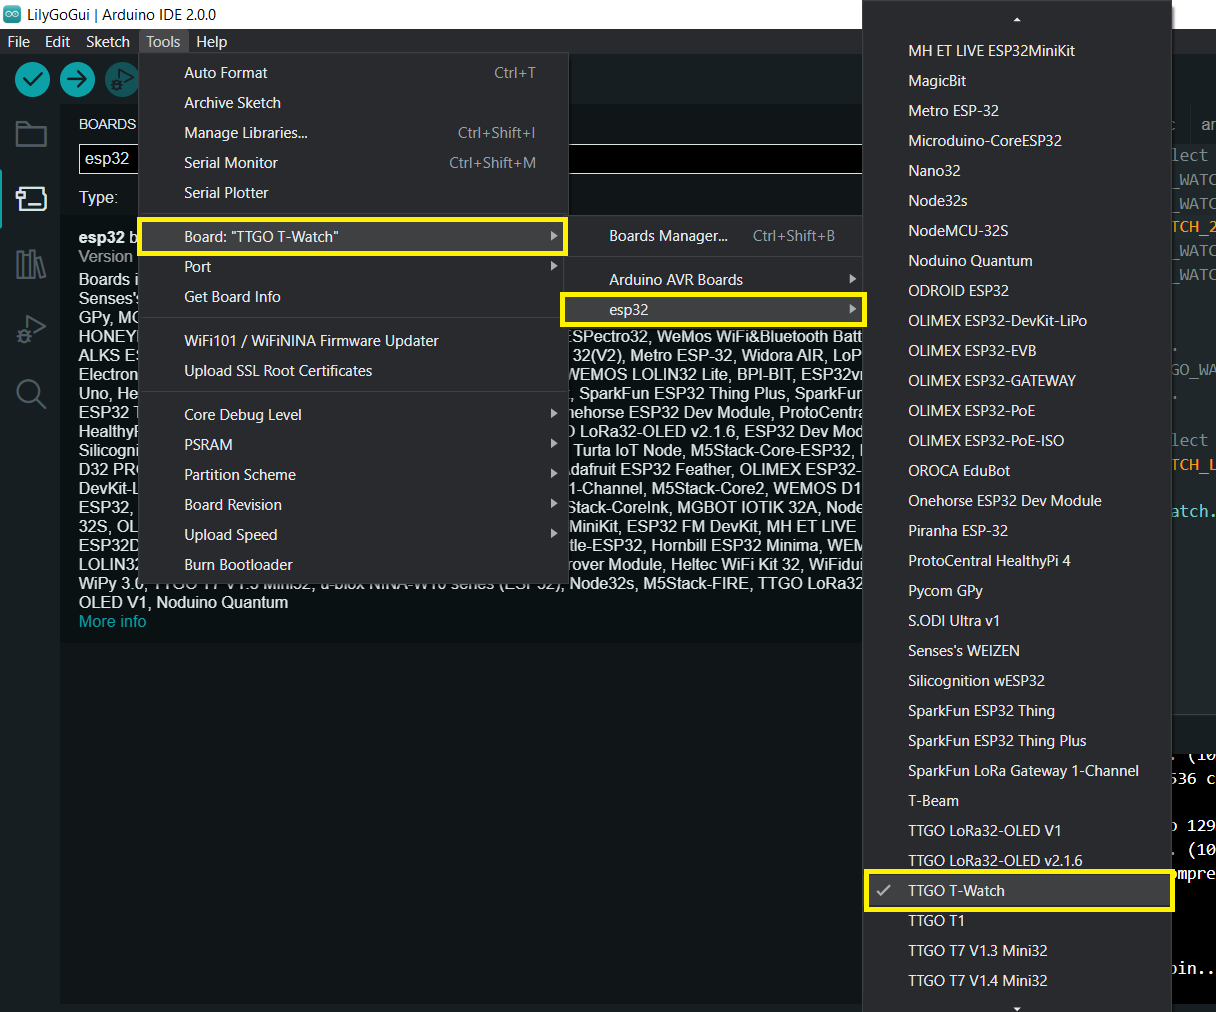Image resolution: width=1216 pixels, height=1012 pixels.
Task: Open the Boards Manager sidebar icon
Action: tap(31, 198)
